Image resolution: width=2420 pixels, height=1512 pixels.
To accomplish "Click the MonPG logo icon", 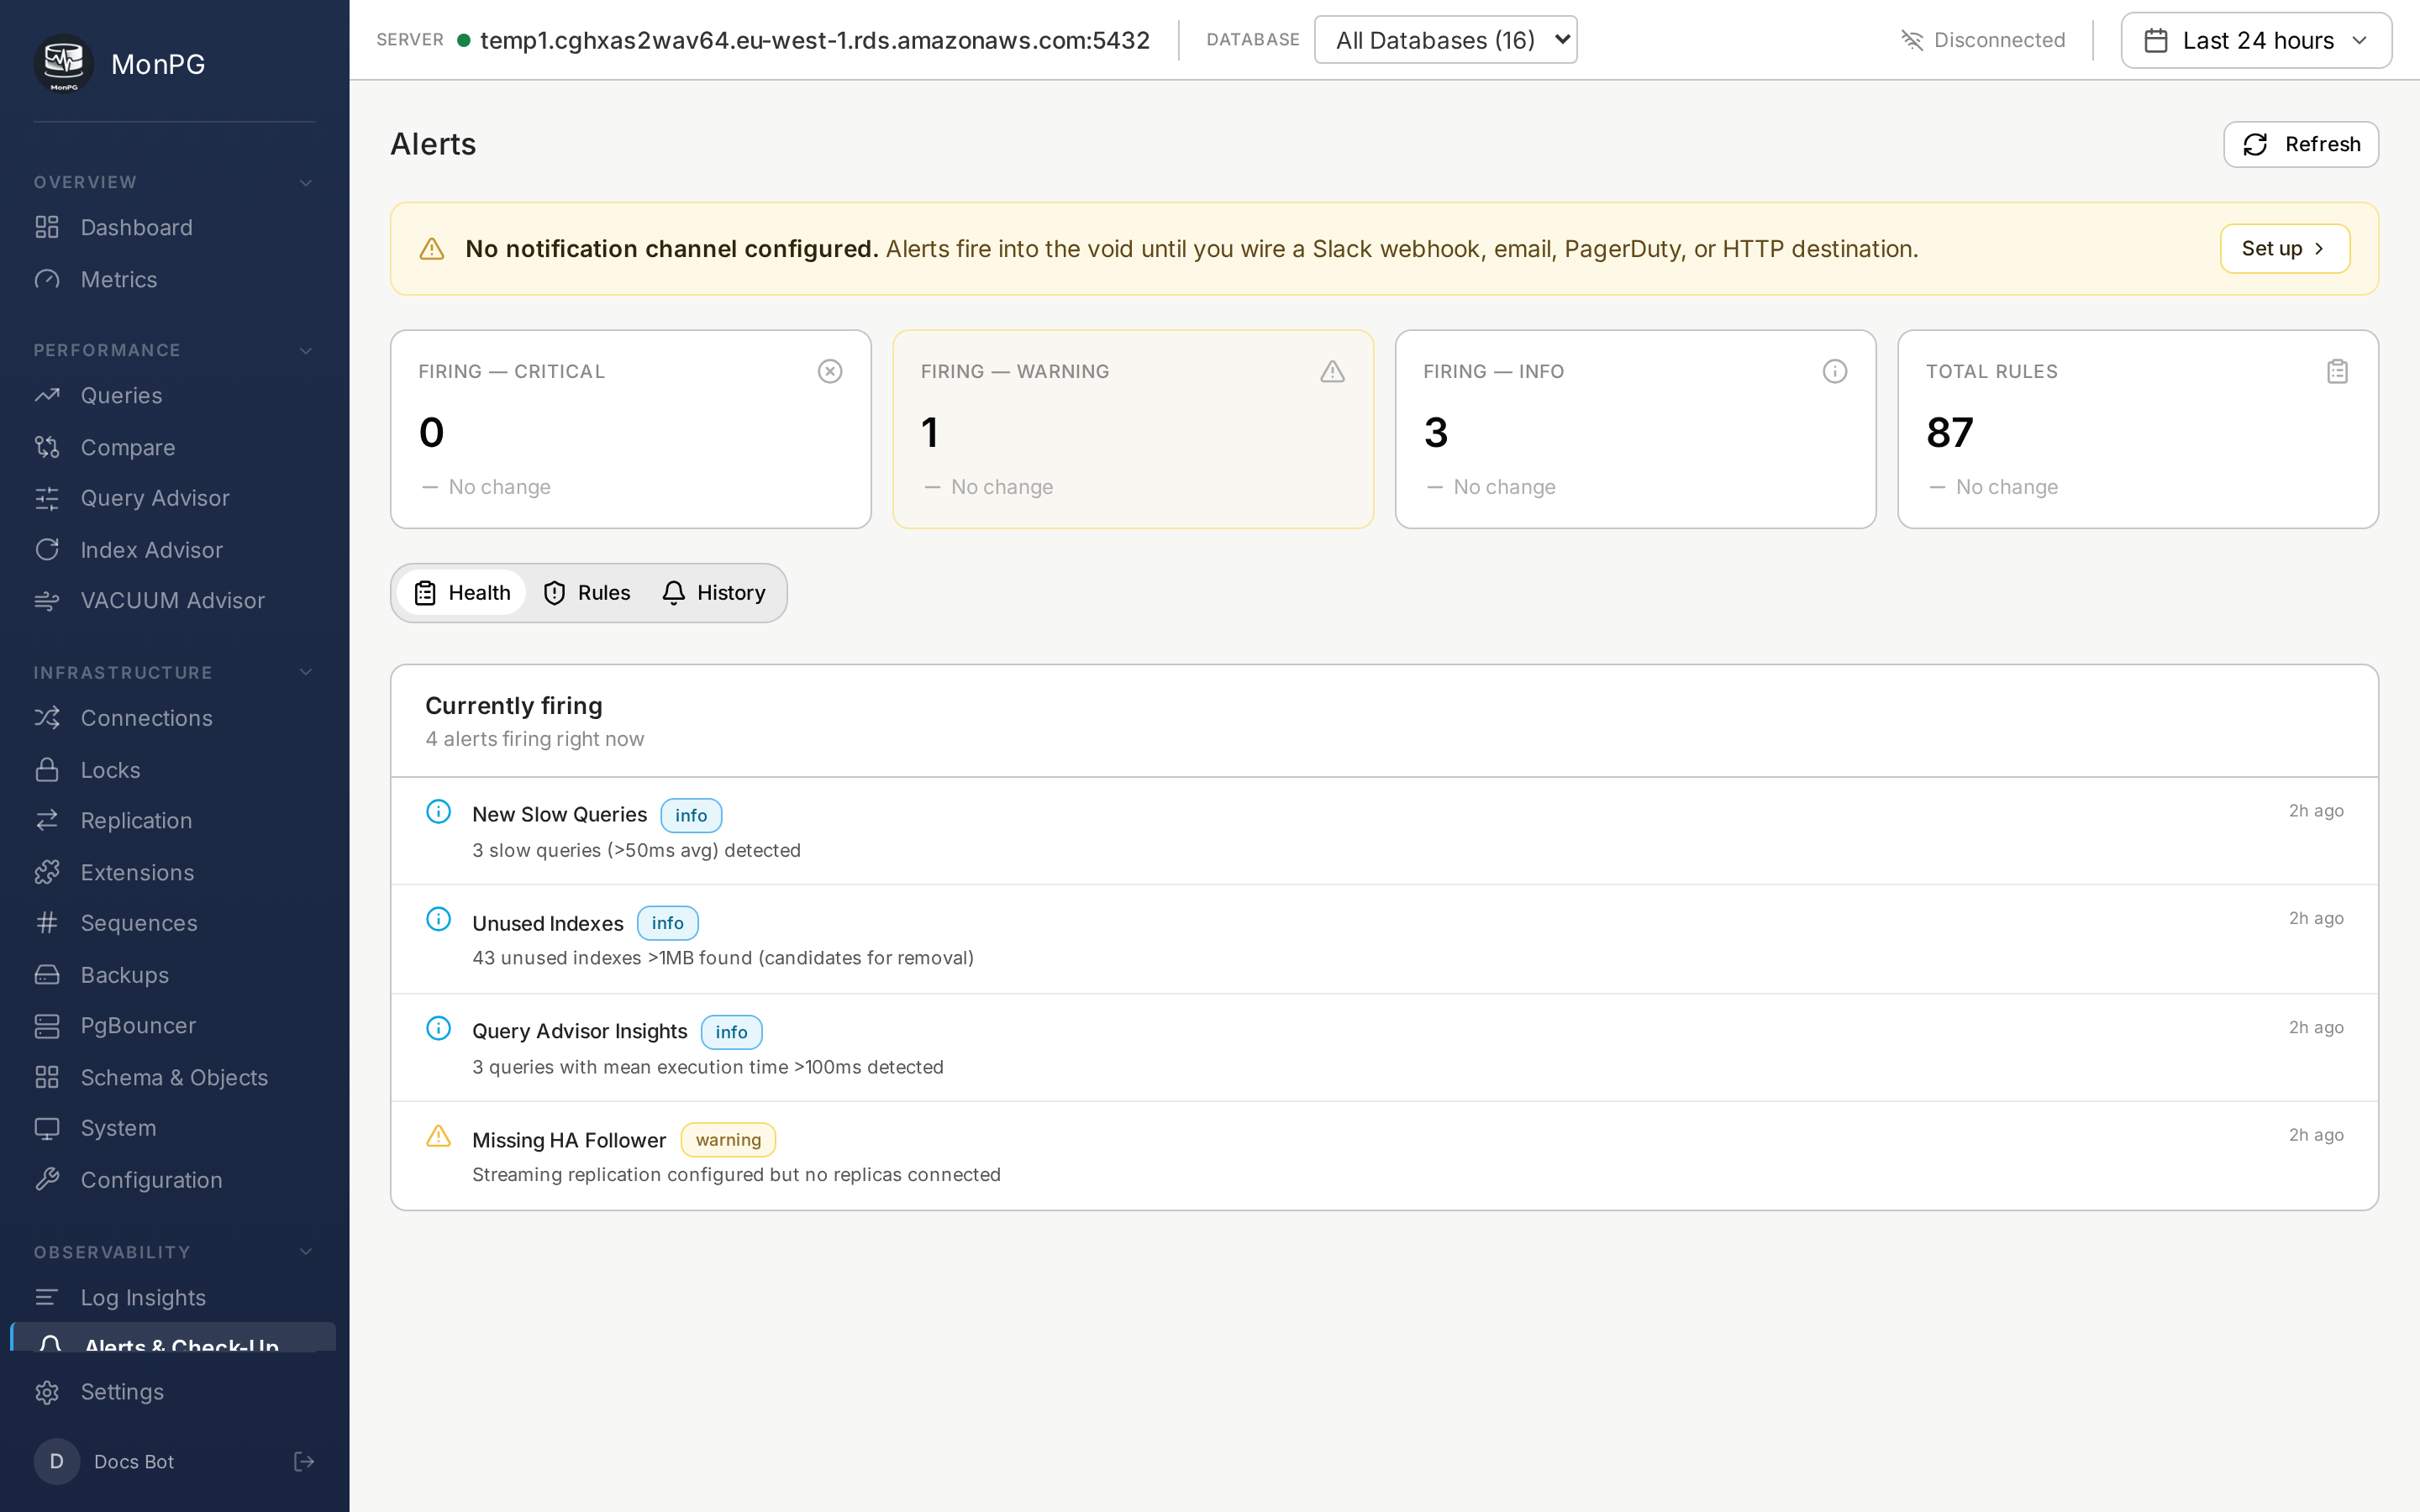I will click(x=64, y=63).
